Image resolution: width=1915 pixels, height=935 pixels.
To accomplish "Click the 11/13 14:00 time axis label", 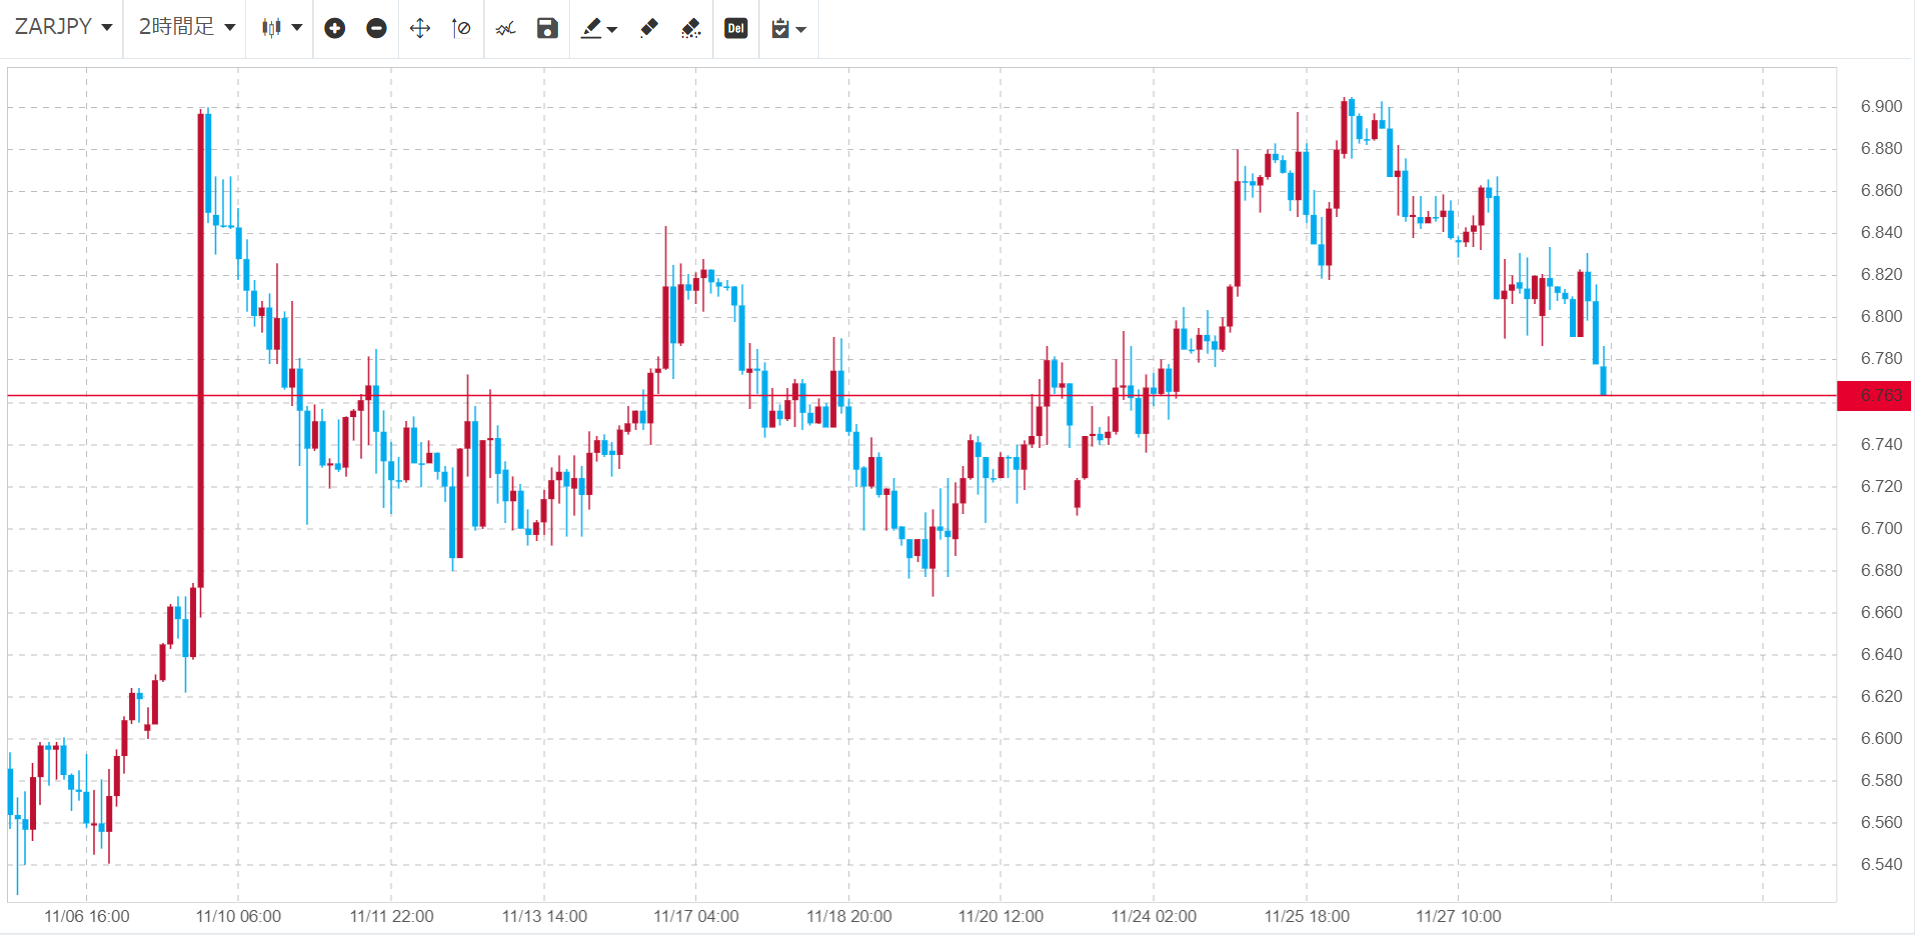I will [544, 916].
